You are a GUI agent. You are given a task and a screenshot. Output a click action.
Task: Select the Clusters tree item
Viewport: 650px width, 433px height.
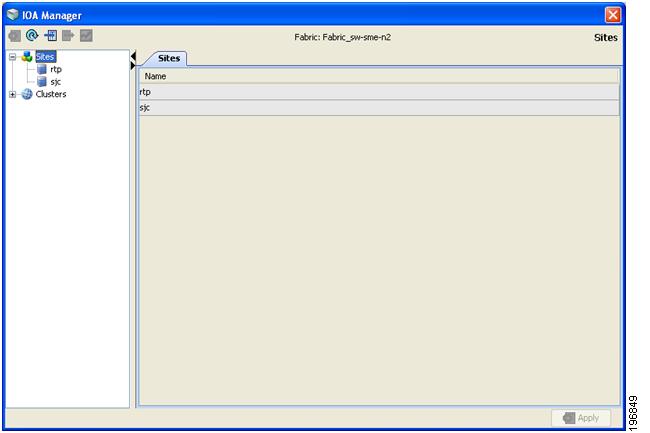click(x=51, y=94)
